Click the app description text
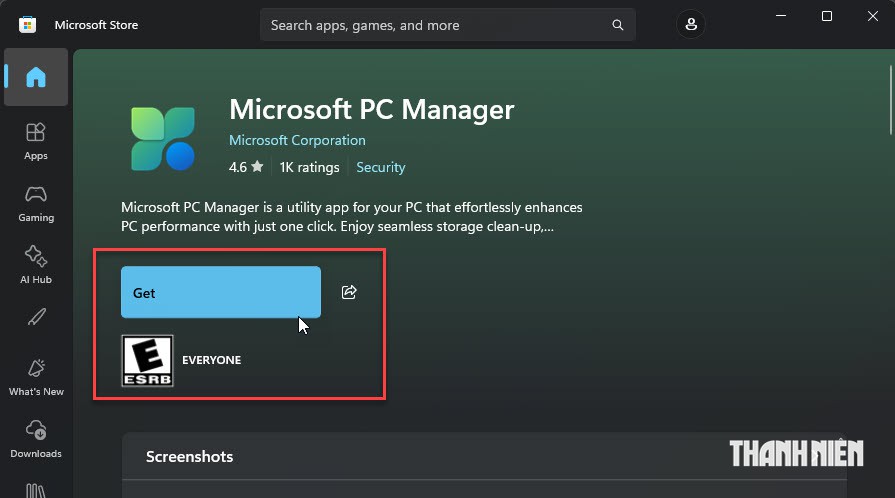895x498 pixels. [352, 217]
